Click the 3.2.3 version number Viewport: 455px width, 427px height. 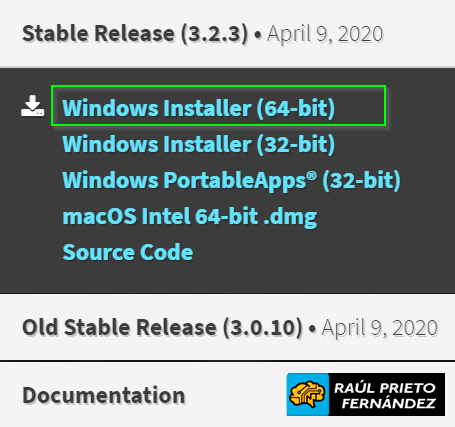point(215,34)
